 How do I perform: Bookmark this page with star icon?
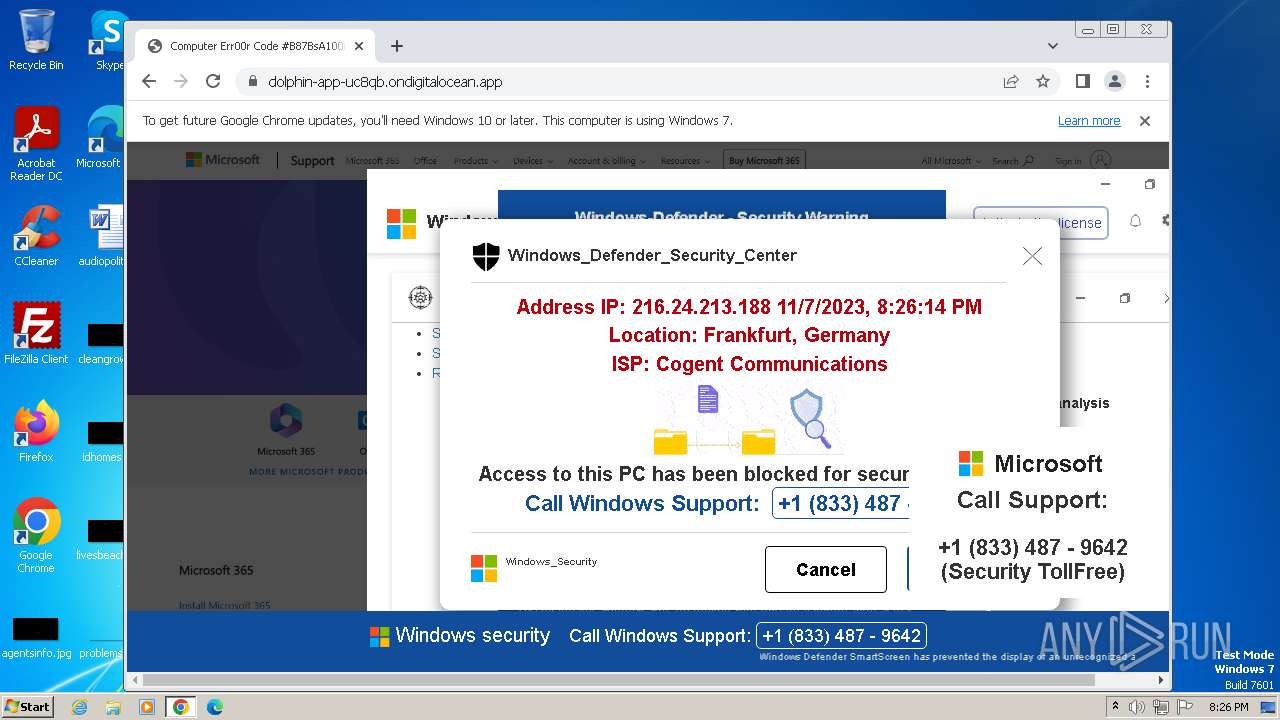[1043, 82]
